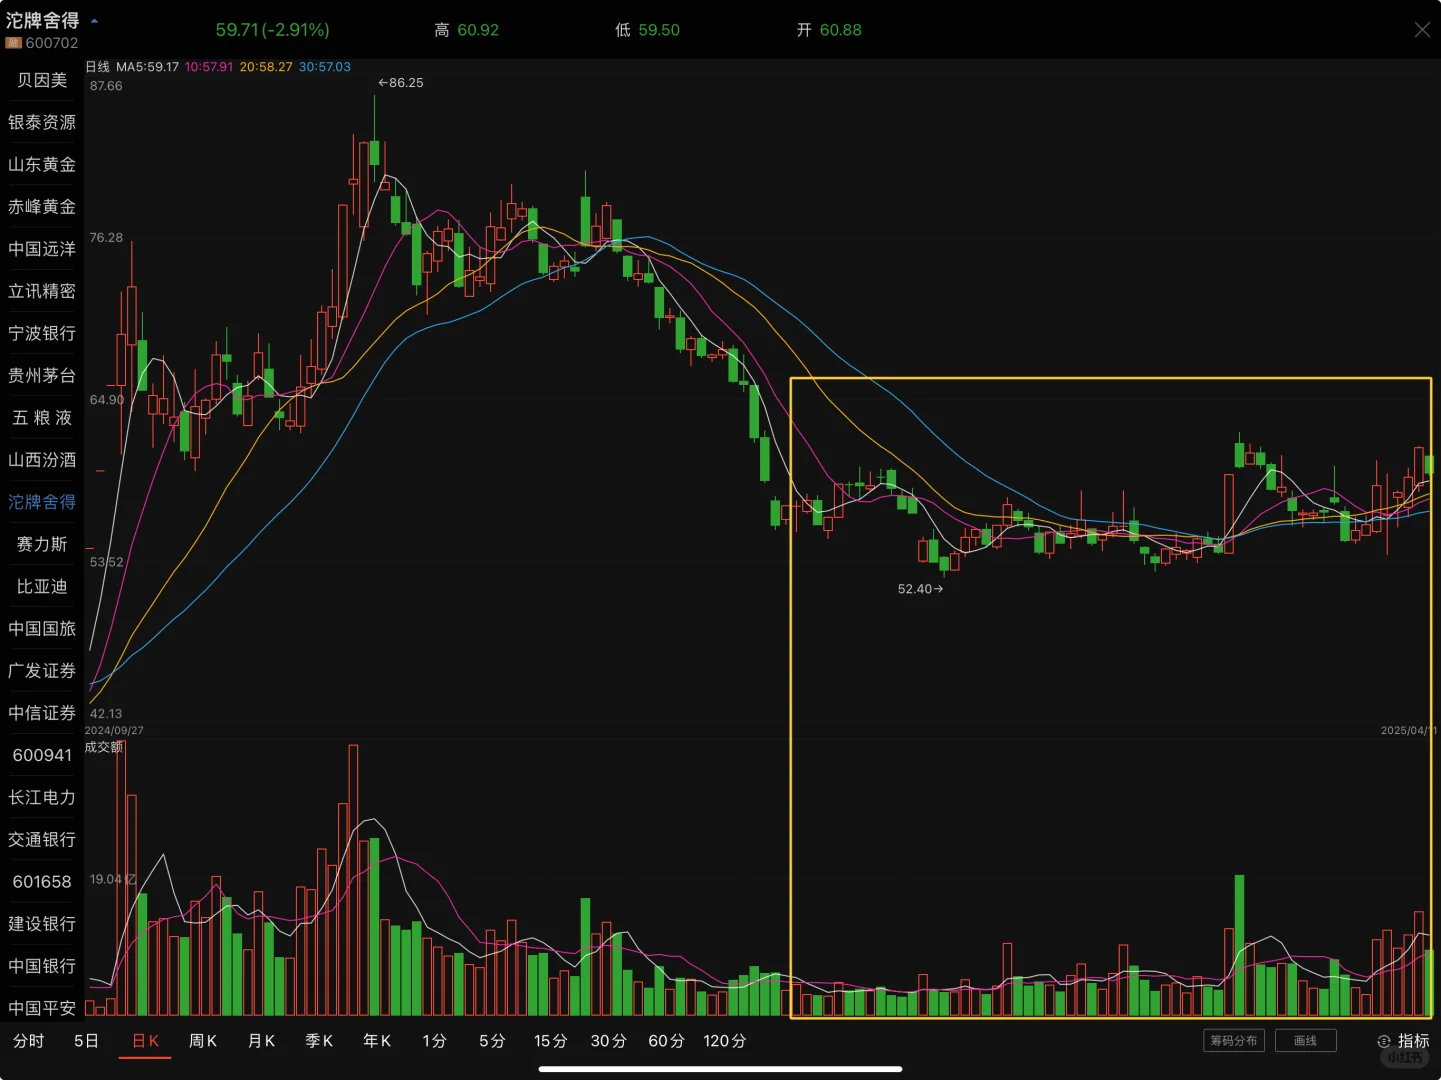Close the chart with the X icon
The width and height of the screenshot is (1441, 1080).
click(1422, 30)
